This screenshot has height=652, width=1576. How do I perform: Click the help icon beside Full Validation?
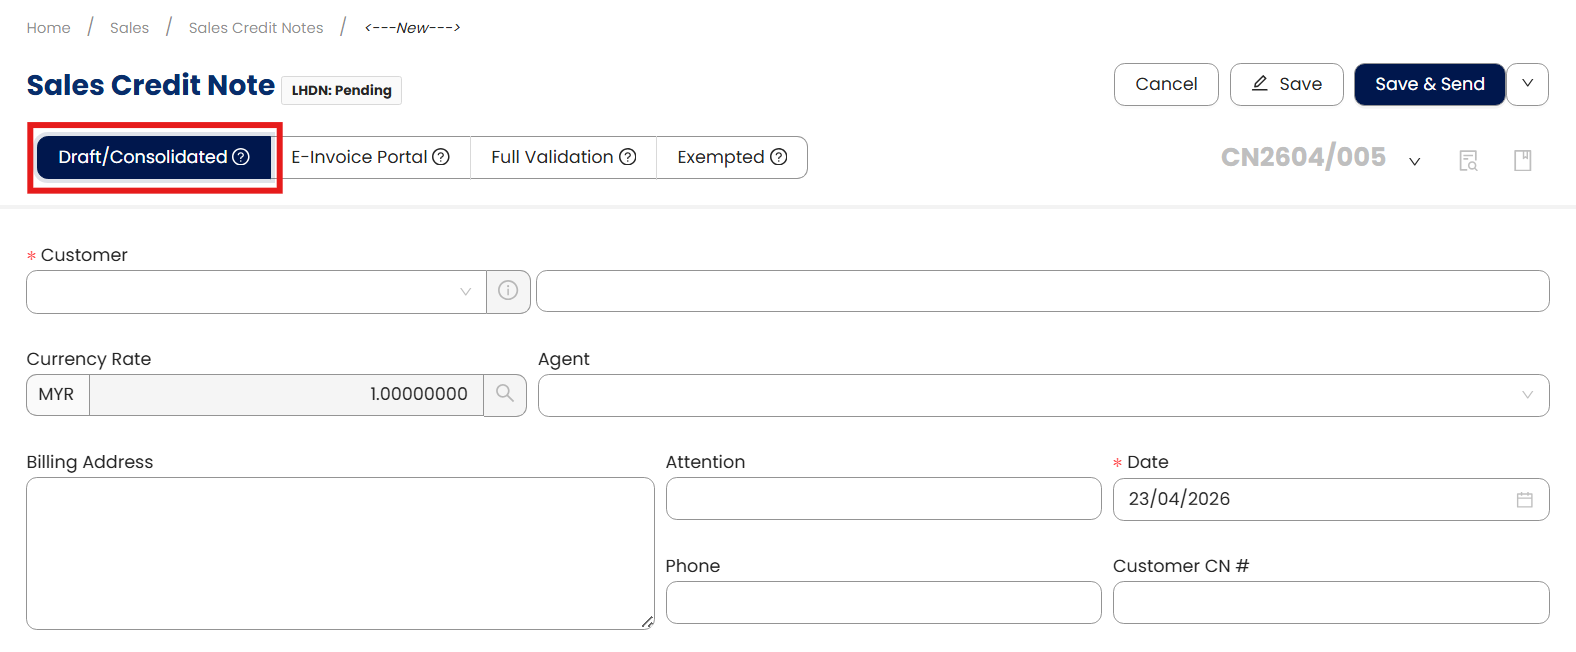click(628, 157)
